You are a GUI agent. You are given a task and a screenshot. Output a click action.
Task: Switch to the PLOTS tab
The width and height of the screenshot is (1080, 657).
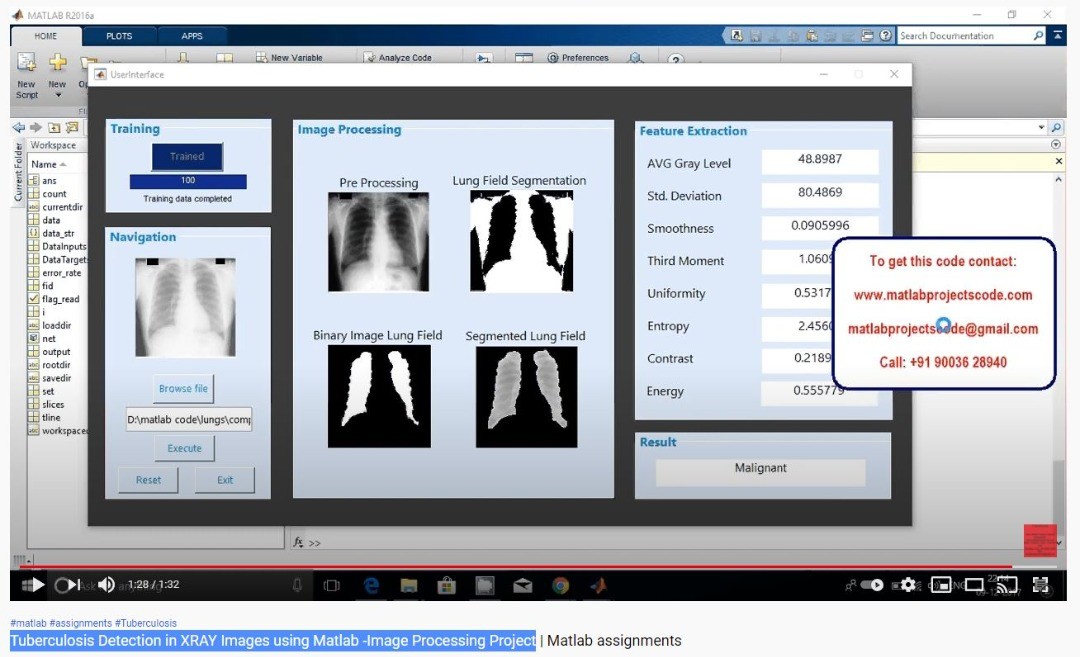click(119, 36)
